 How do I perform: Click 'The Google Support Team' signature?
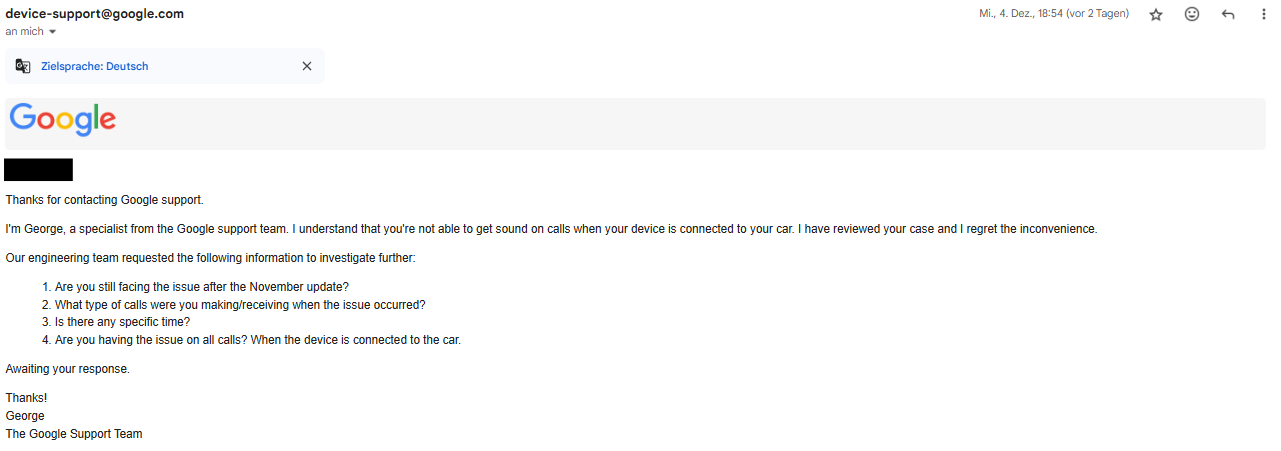click(74, 434)
